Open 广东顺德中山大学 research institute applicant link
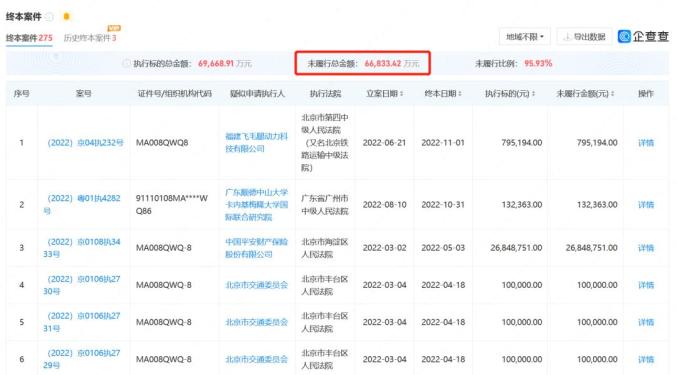The height and width of the screenshot is (375, 677). tap(256, 205)
